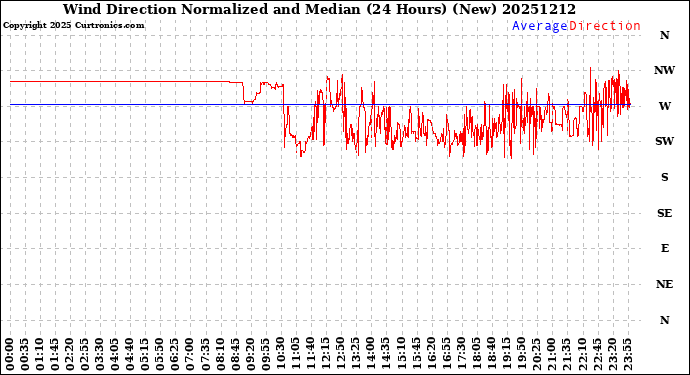This screenshot has width=690, height=375.
Task: Click the "SE" direction axis label
Action: 664,213
